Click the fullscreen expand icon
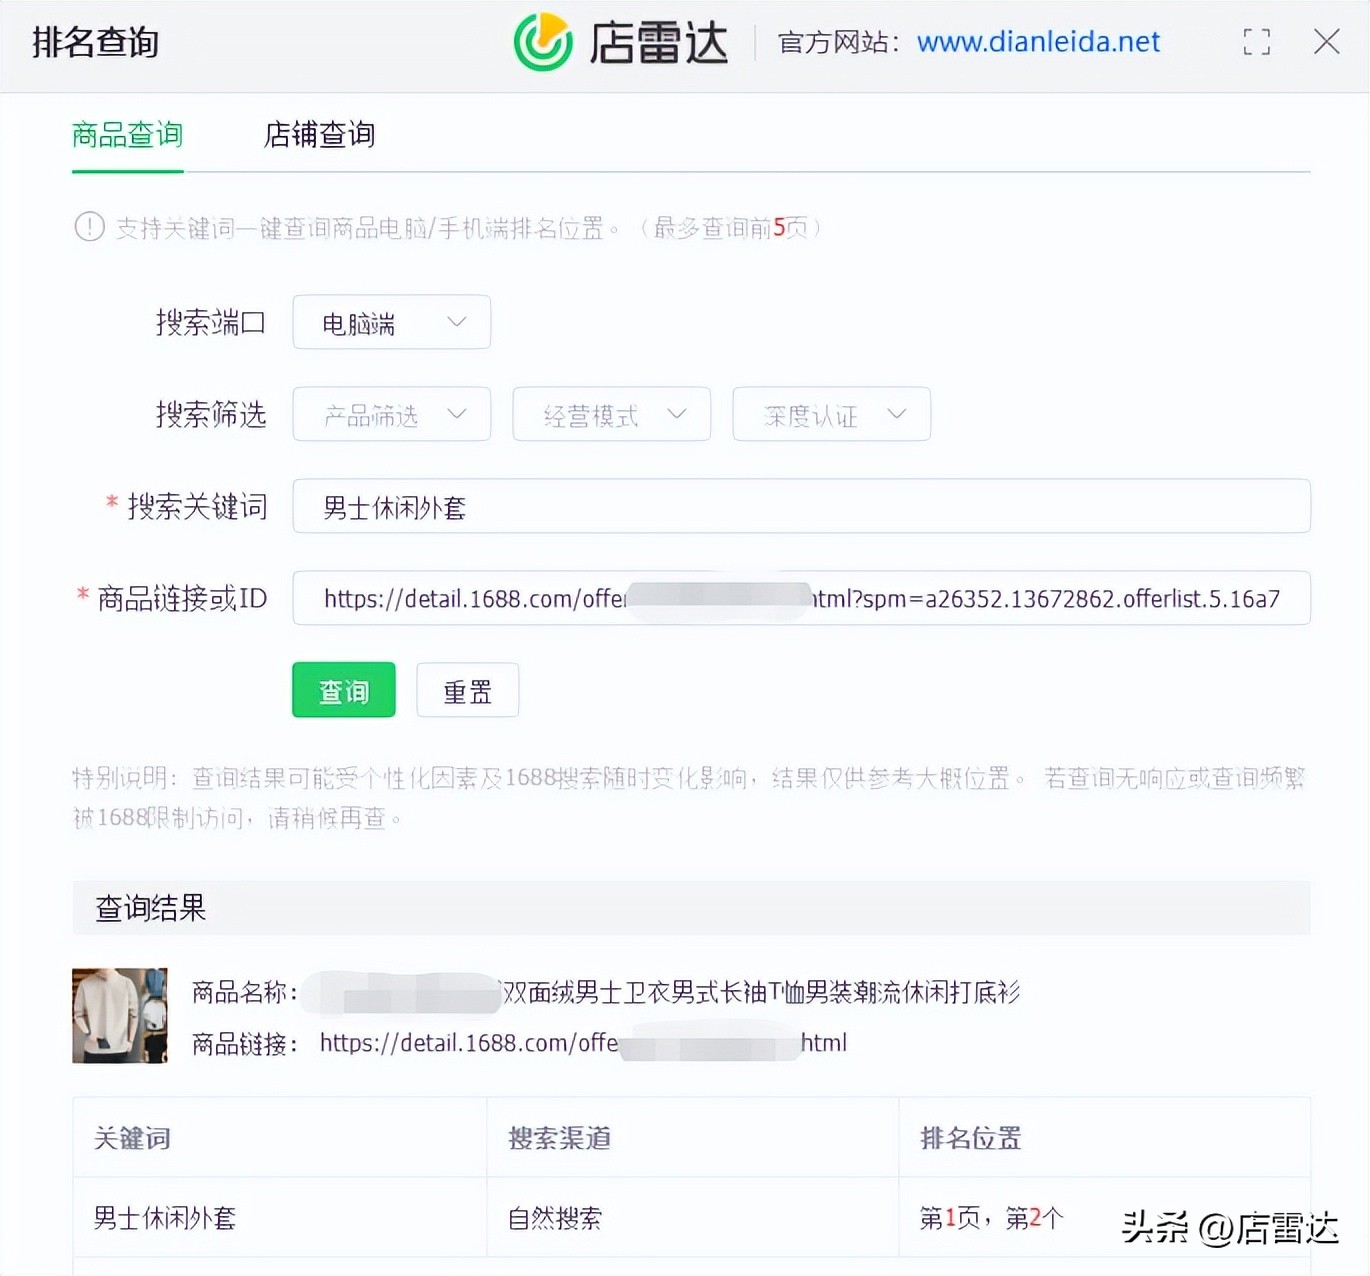 pyautogui.click(x=1256, y=42)
